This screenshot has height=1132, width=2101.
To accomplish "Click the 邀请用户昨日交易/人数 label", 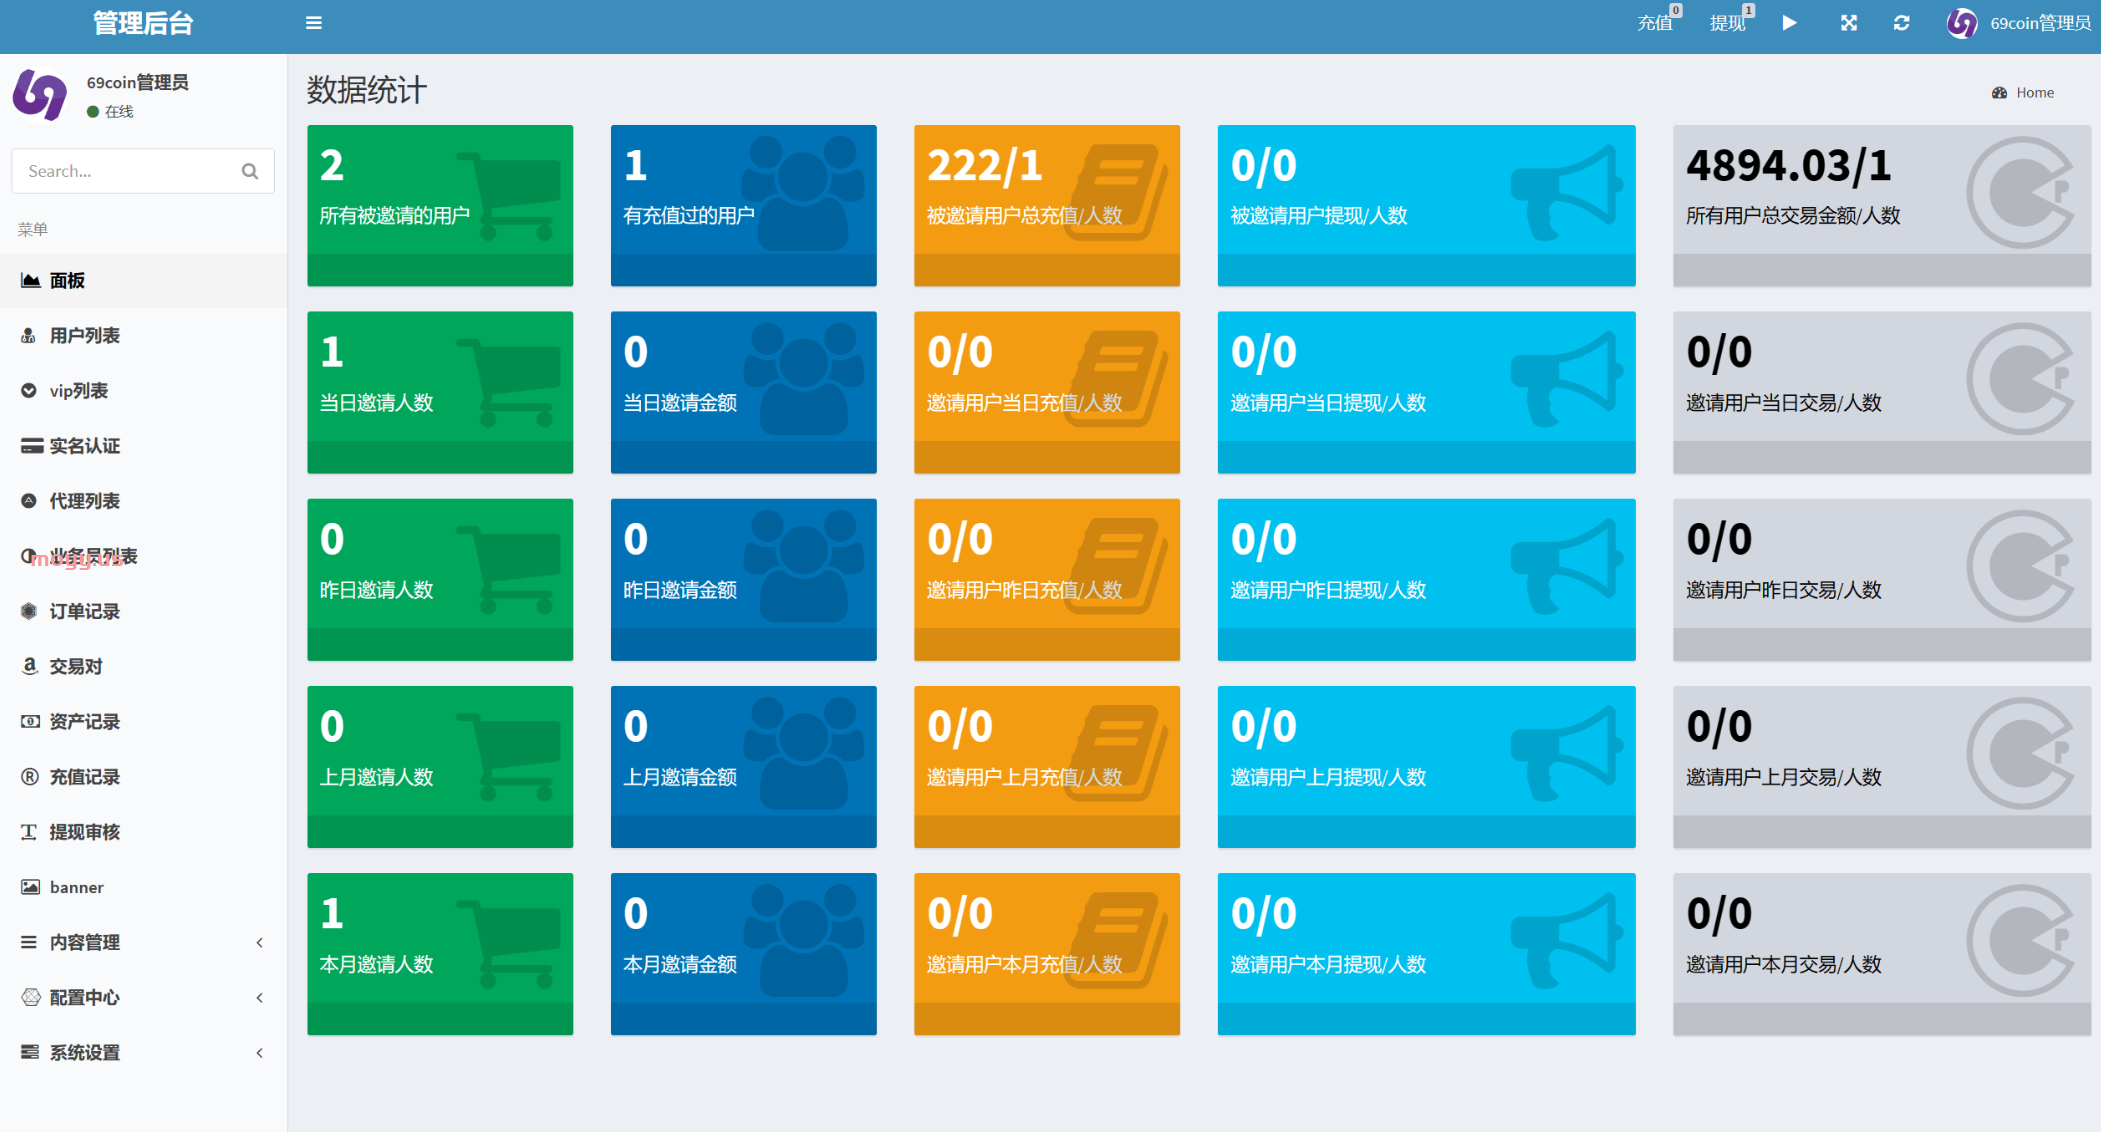I will pyautogui.click(x=1783, y=590).
